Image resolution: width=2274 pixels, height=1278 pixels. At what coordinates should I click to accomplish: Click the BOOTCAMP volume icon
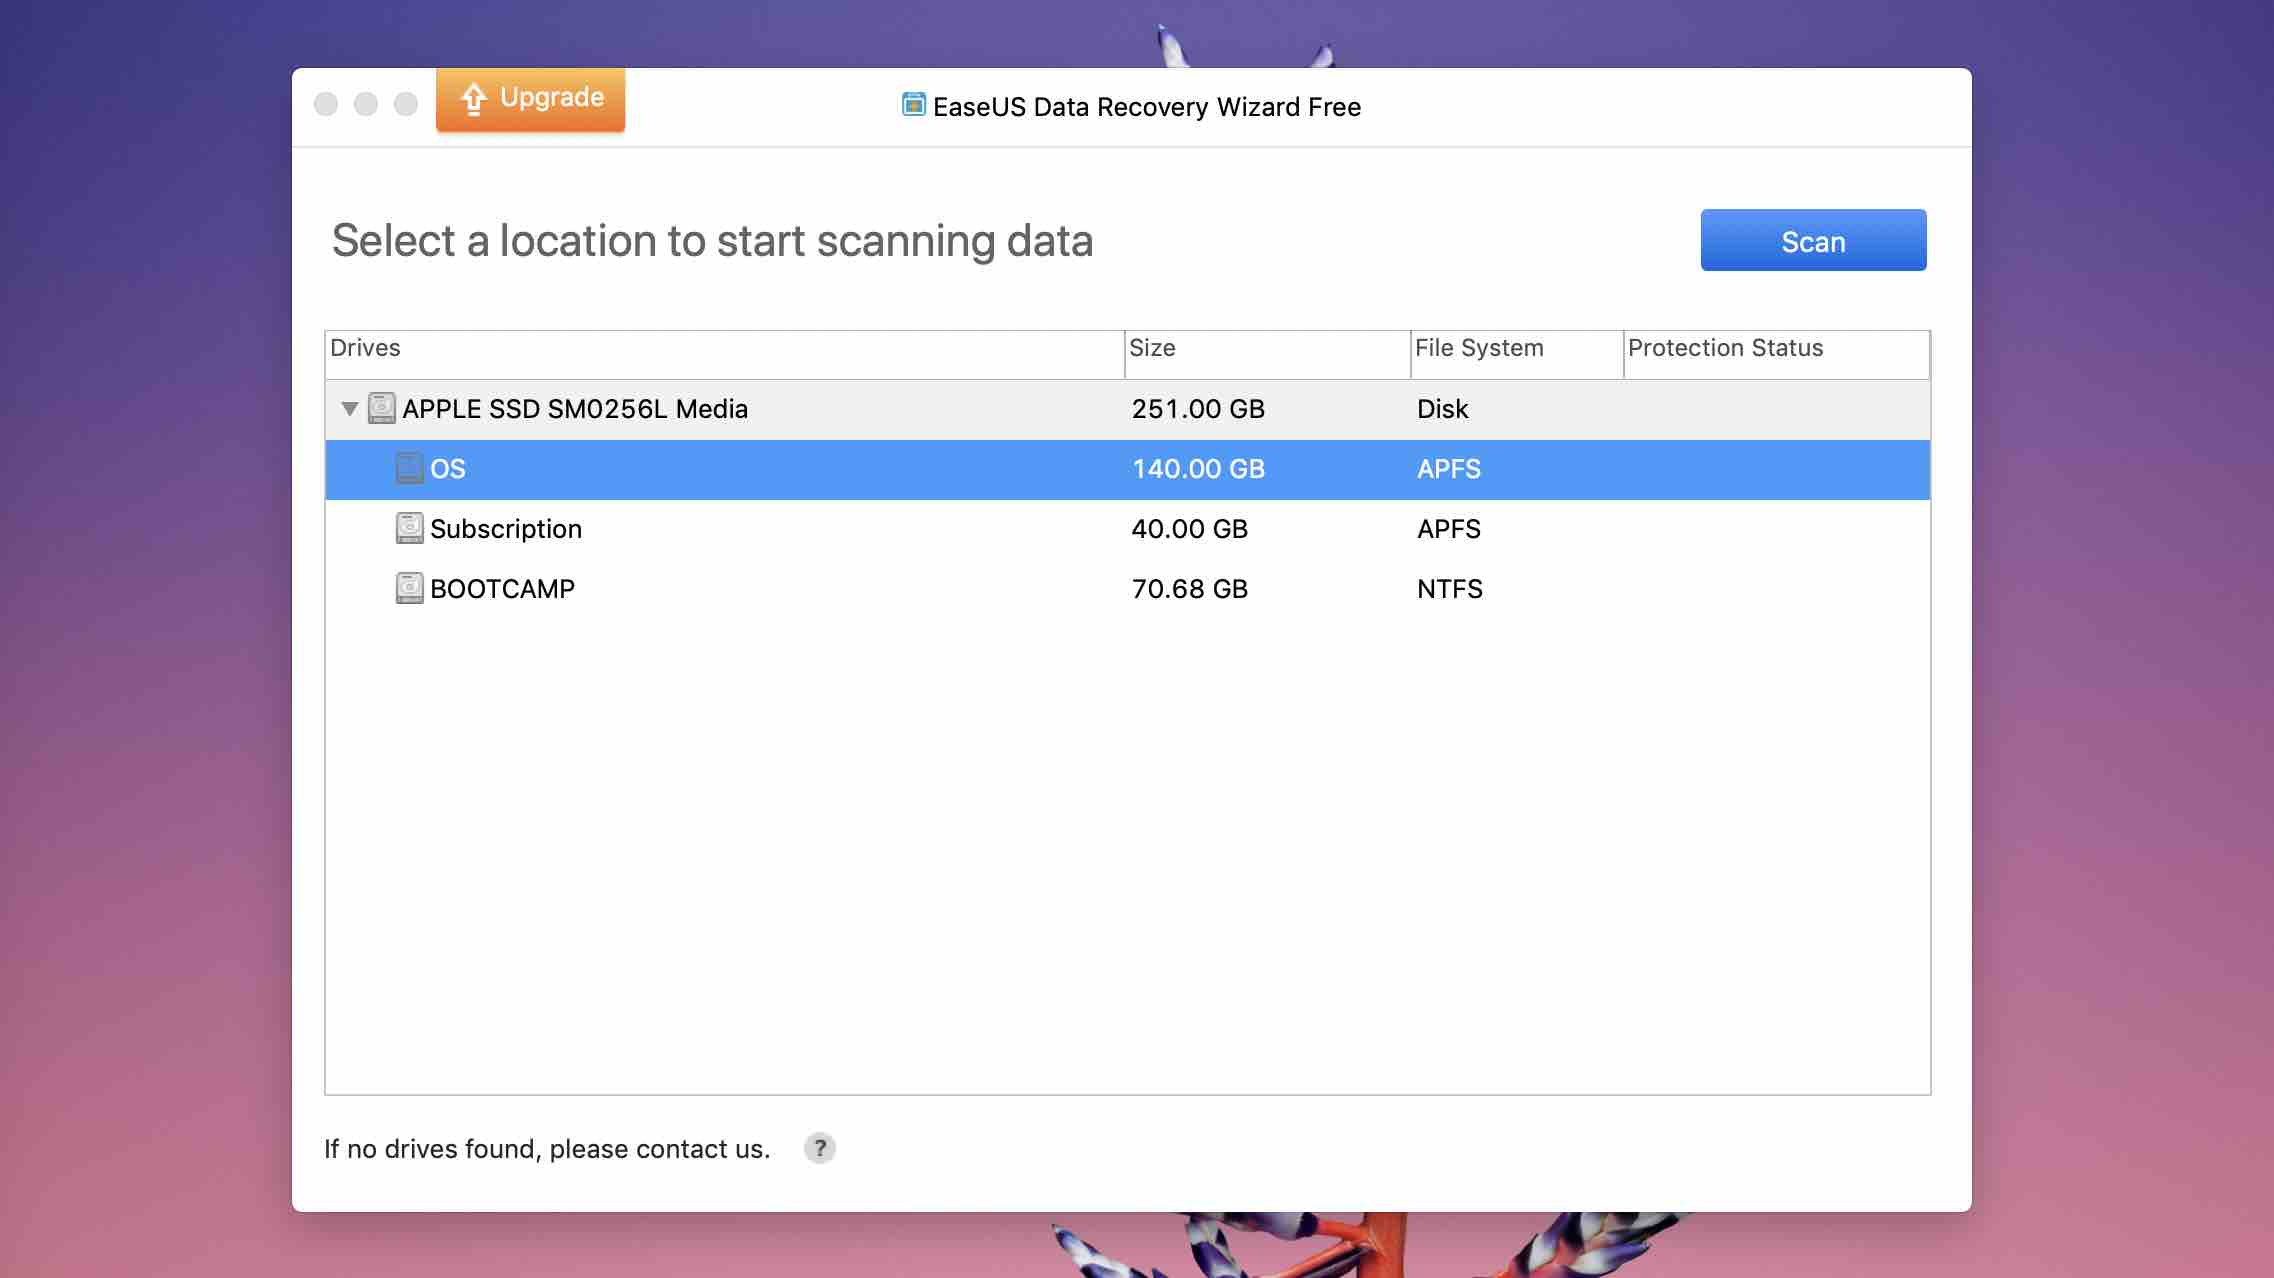(409, 588)
